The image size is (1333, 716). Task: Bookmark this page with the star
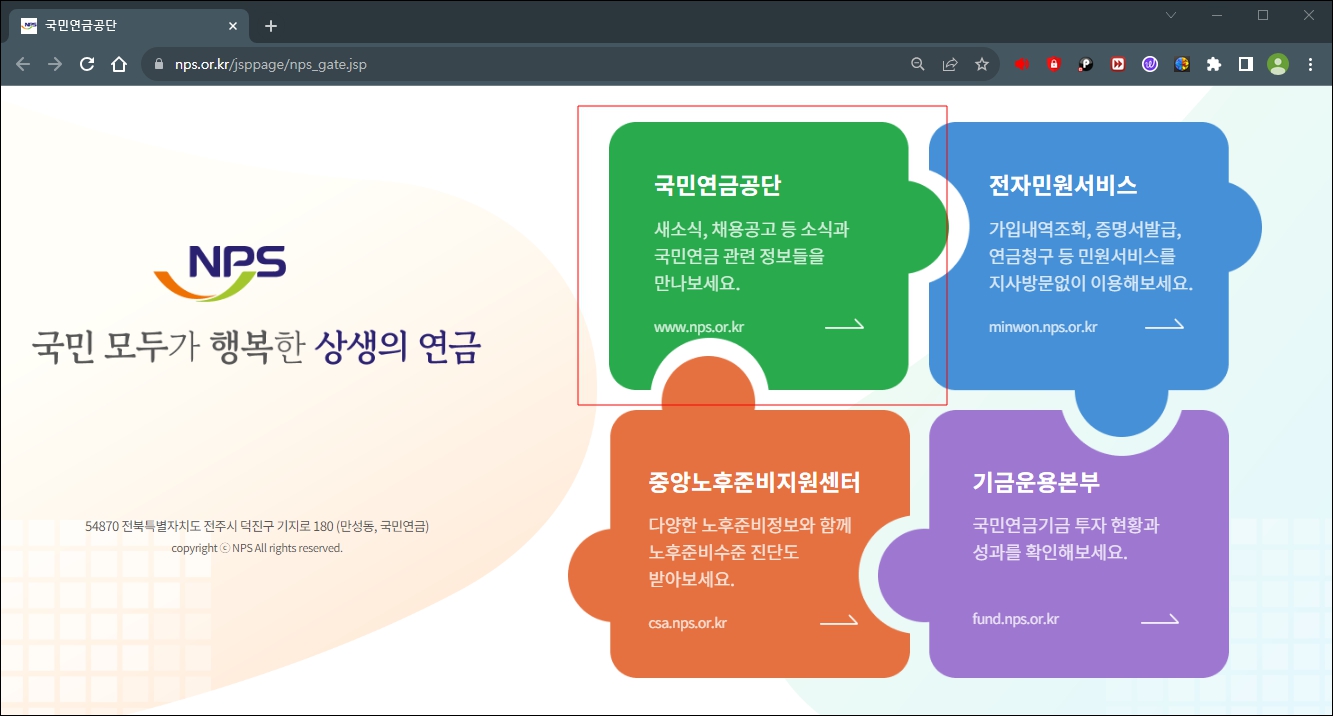click(x=982, y=64)
